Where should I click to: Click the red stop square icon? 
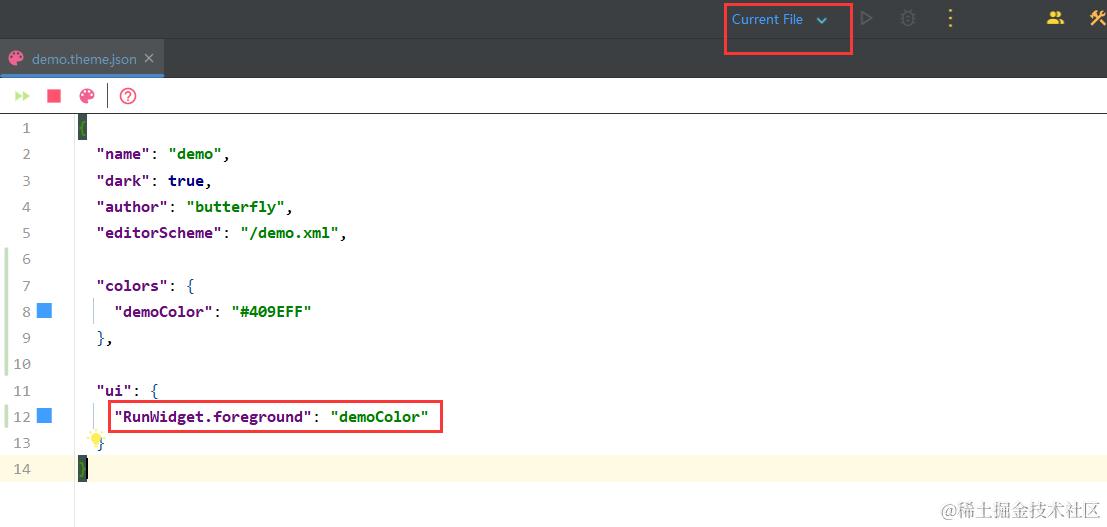(54, 96)
